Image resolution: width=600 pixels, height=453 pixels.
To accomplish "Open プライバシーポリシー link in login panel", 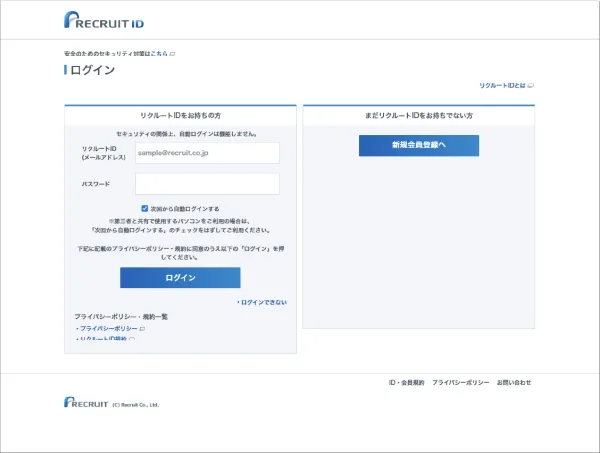I will point(108,328).
